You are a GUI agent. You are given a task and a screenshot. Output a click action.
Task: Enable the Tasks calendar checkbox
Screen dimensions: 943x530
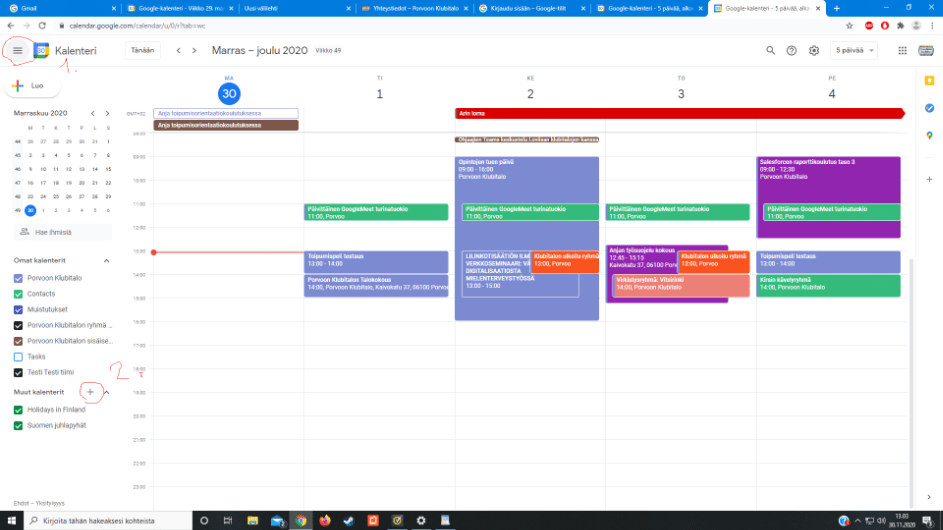click(18, 356)
